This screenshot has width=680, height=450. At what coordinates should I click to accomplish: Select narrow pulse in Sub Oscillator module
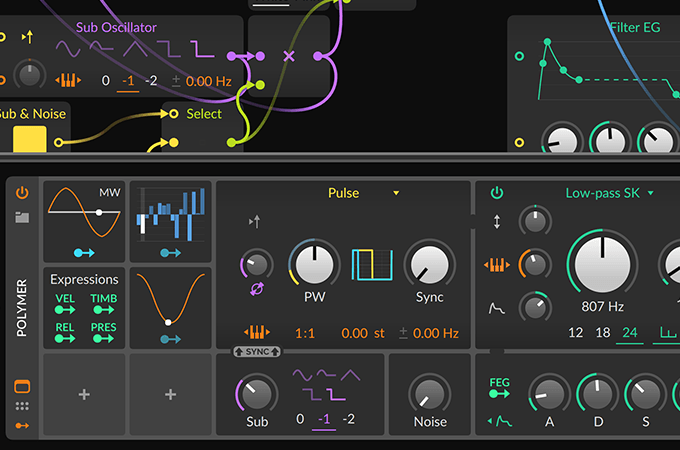click(x=203, y=49)
